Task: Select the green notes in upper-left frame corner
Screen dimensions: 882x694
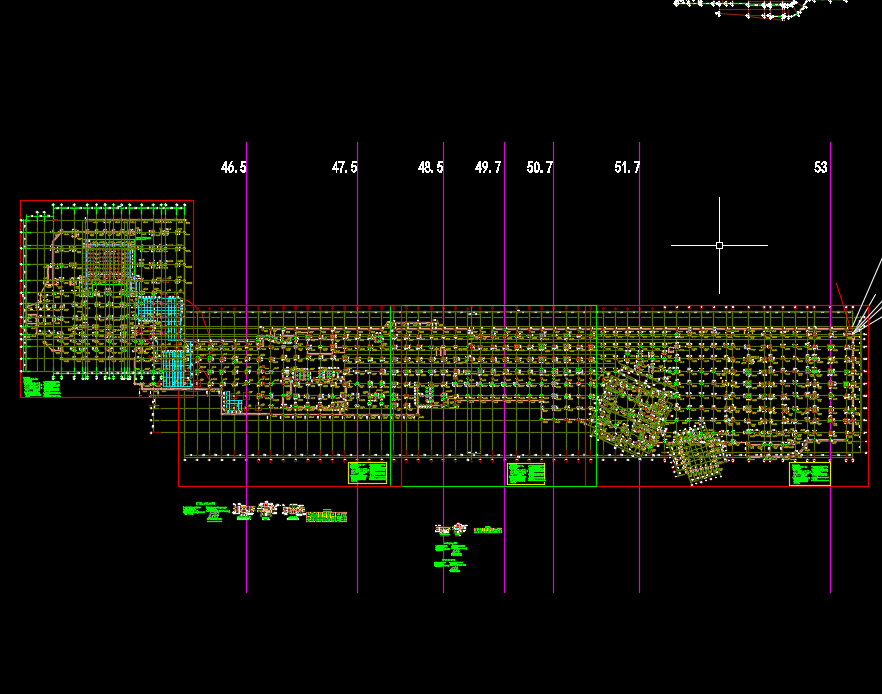Action: pyautogui.click(x=40, y=386)
